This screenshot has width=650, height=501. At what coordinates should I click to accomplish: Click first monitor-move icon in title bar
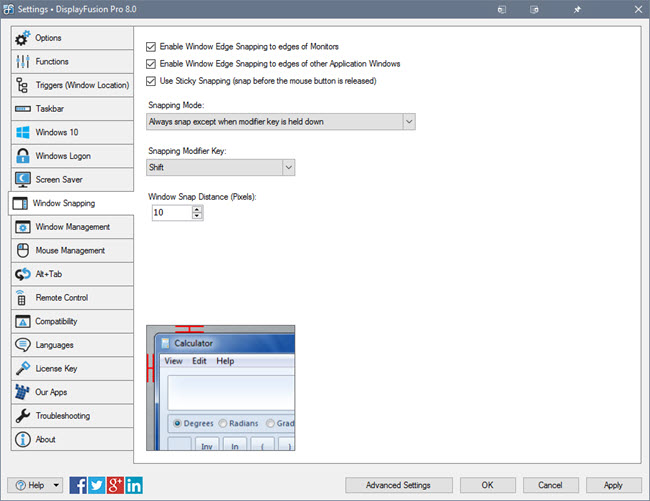502,9
